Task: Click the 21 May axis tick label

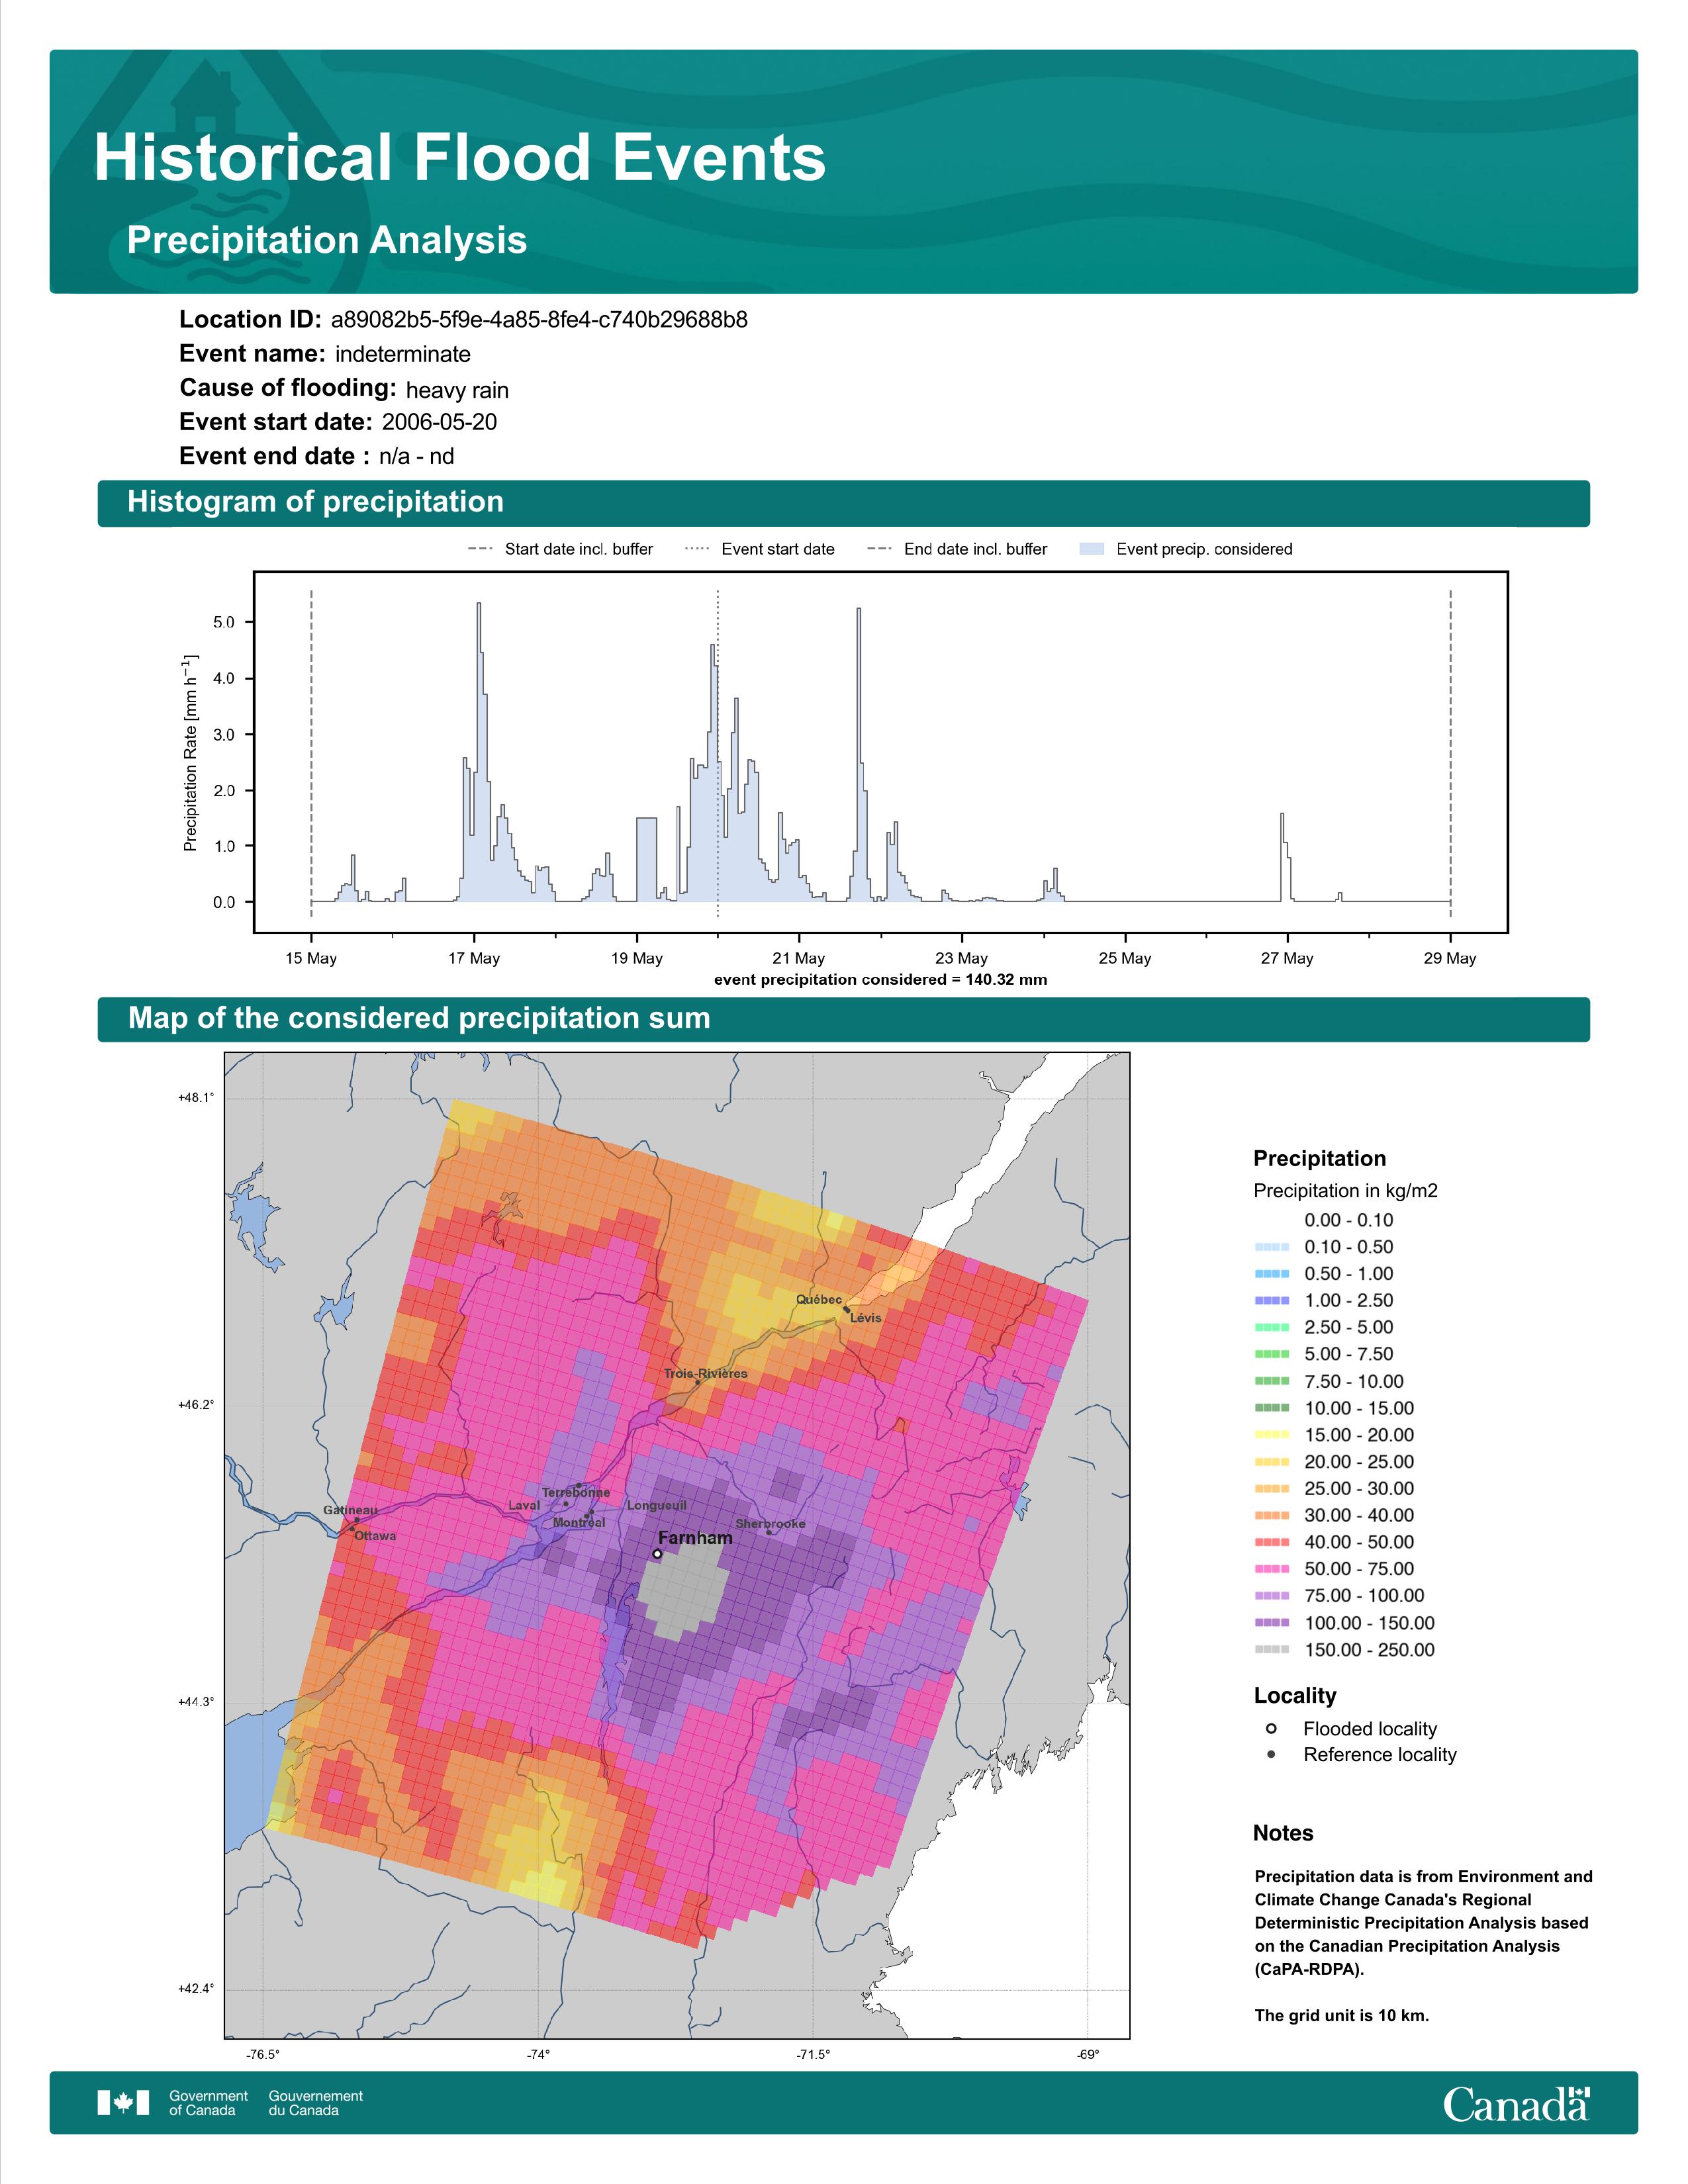Action: [799, 958]
